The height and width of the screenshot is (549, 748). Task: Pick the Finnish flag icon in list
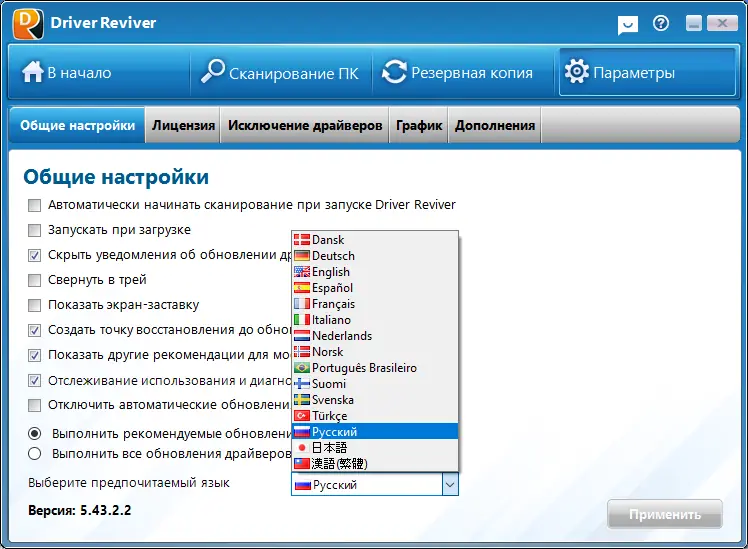click(x=301, y=383)
